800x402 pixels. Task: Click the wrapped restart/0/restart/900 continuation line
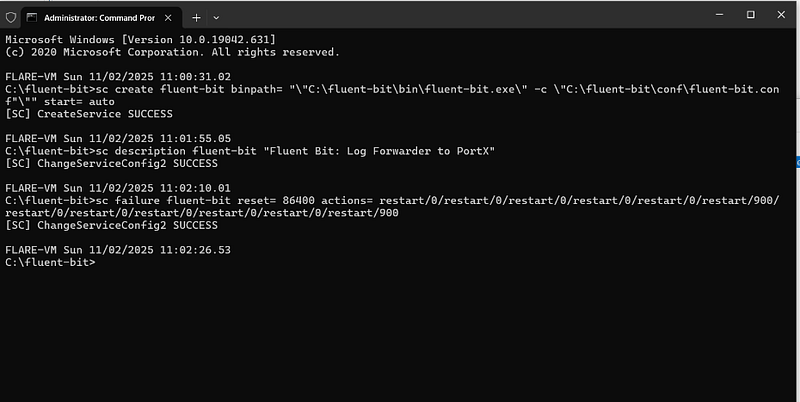[202, 213]
